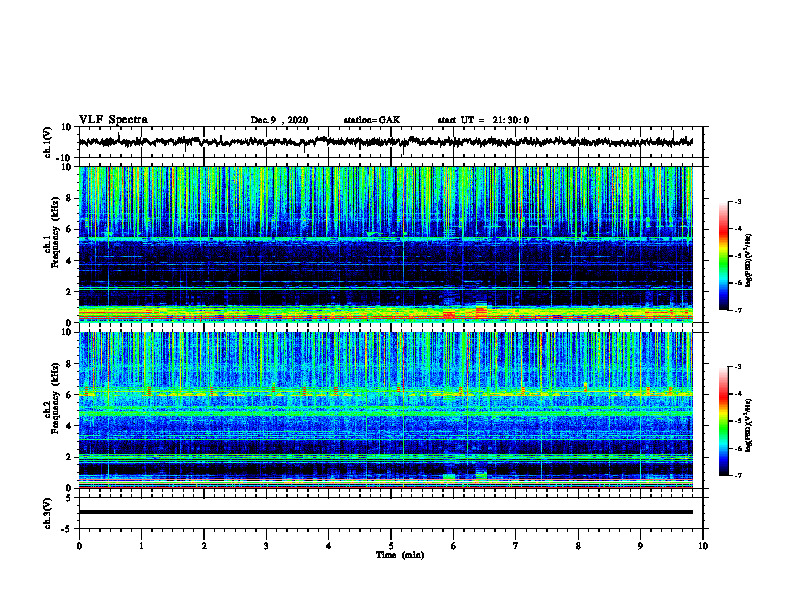
Task: Click inside the ch.2 spectrogram panel
Action: (385, 410)
